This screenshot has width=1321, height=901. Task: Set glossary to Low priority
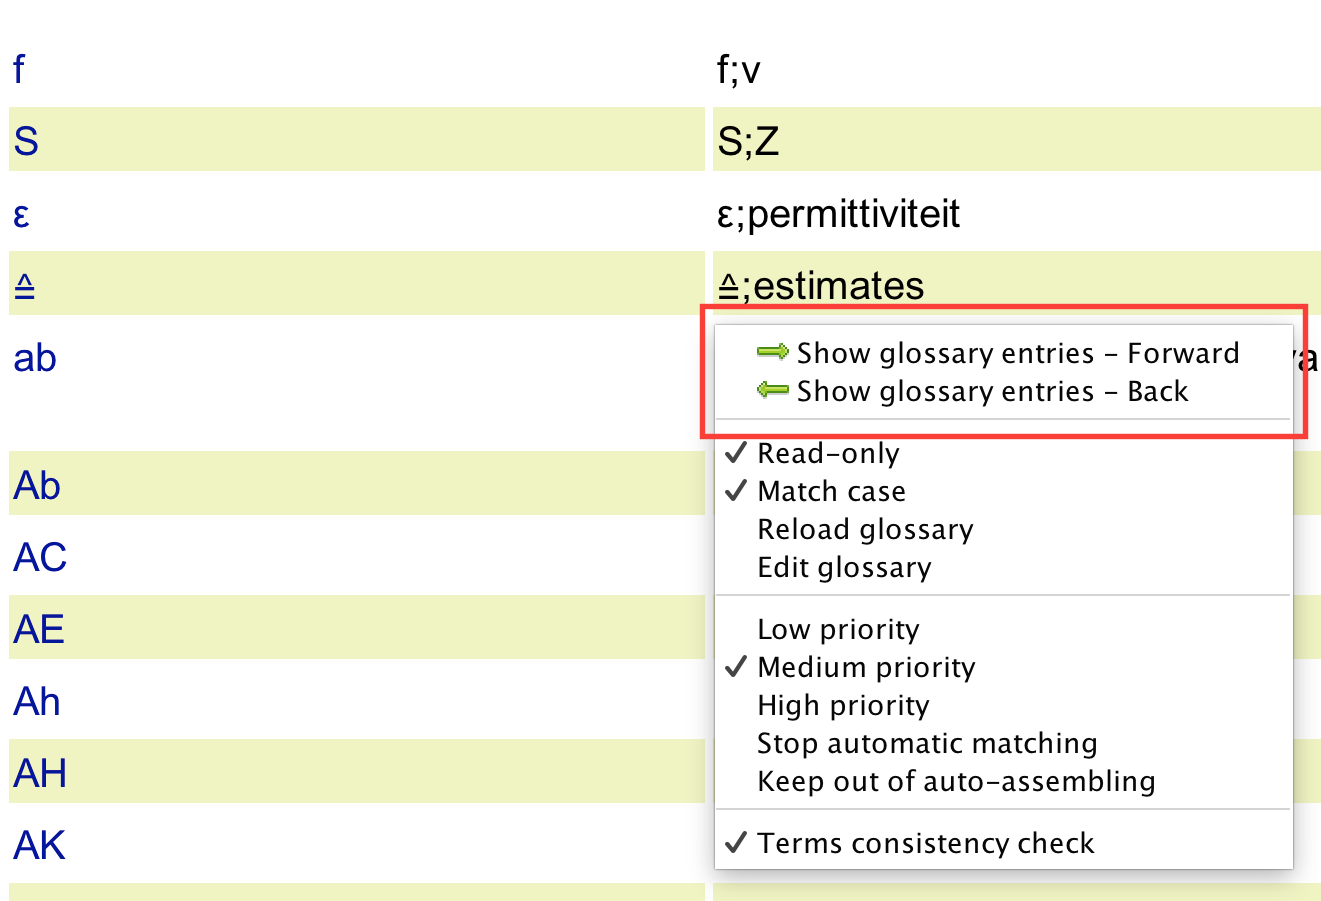838,629
